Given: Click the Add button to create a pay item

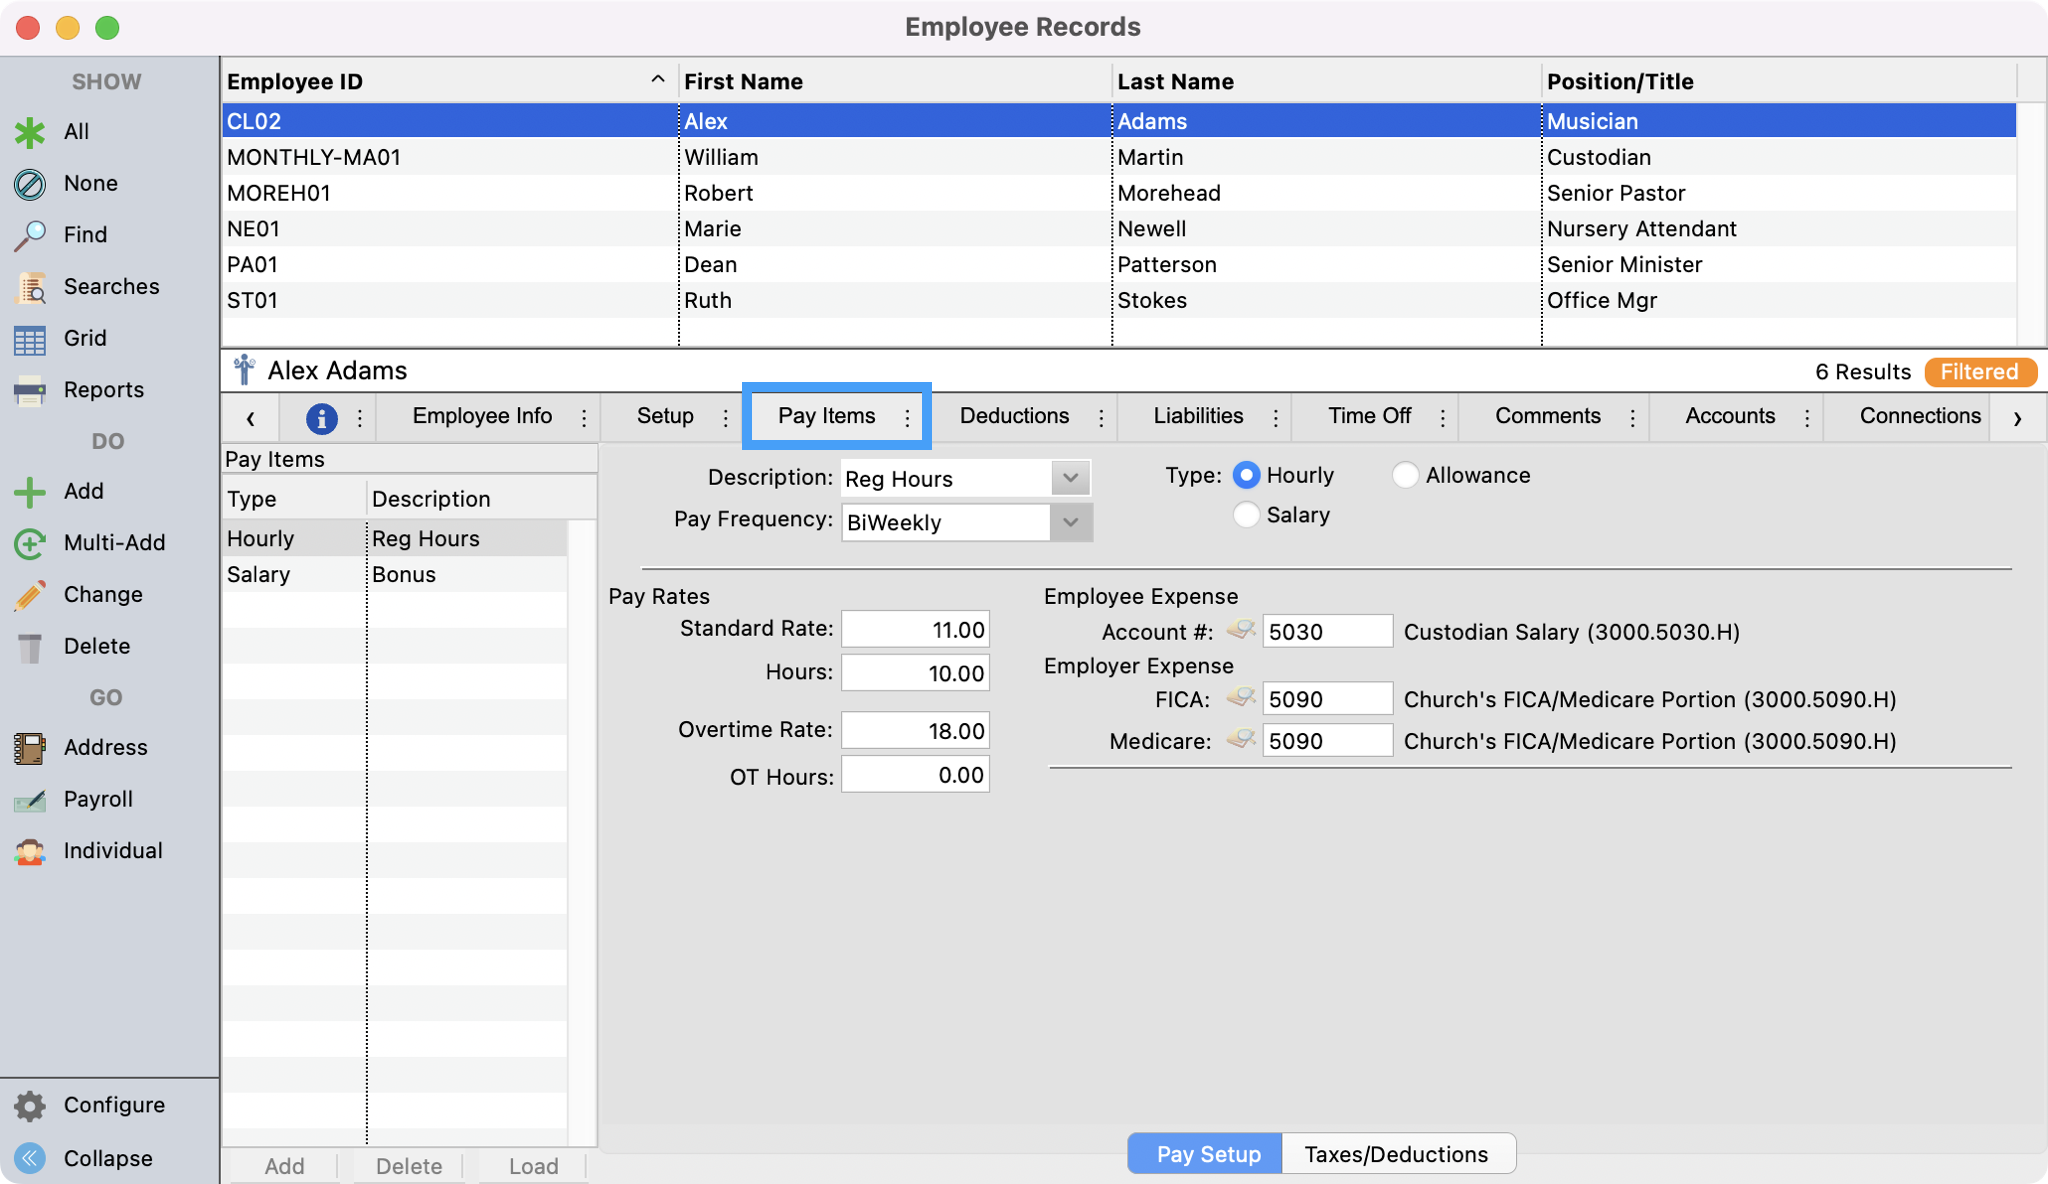Looking at the screenshot, I should tap(285, 1165).
